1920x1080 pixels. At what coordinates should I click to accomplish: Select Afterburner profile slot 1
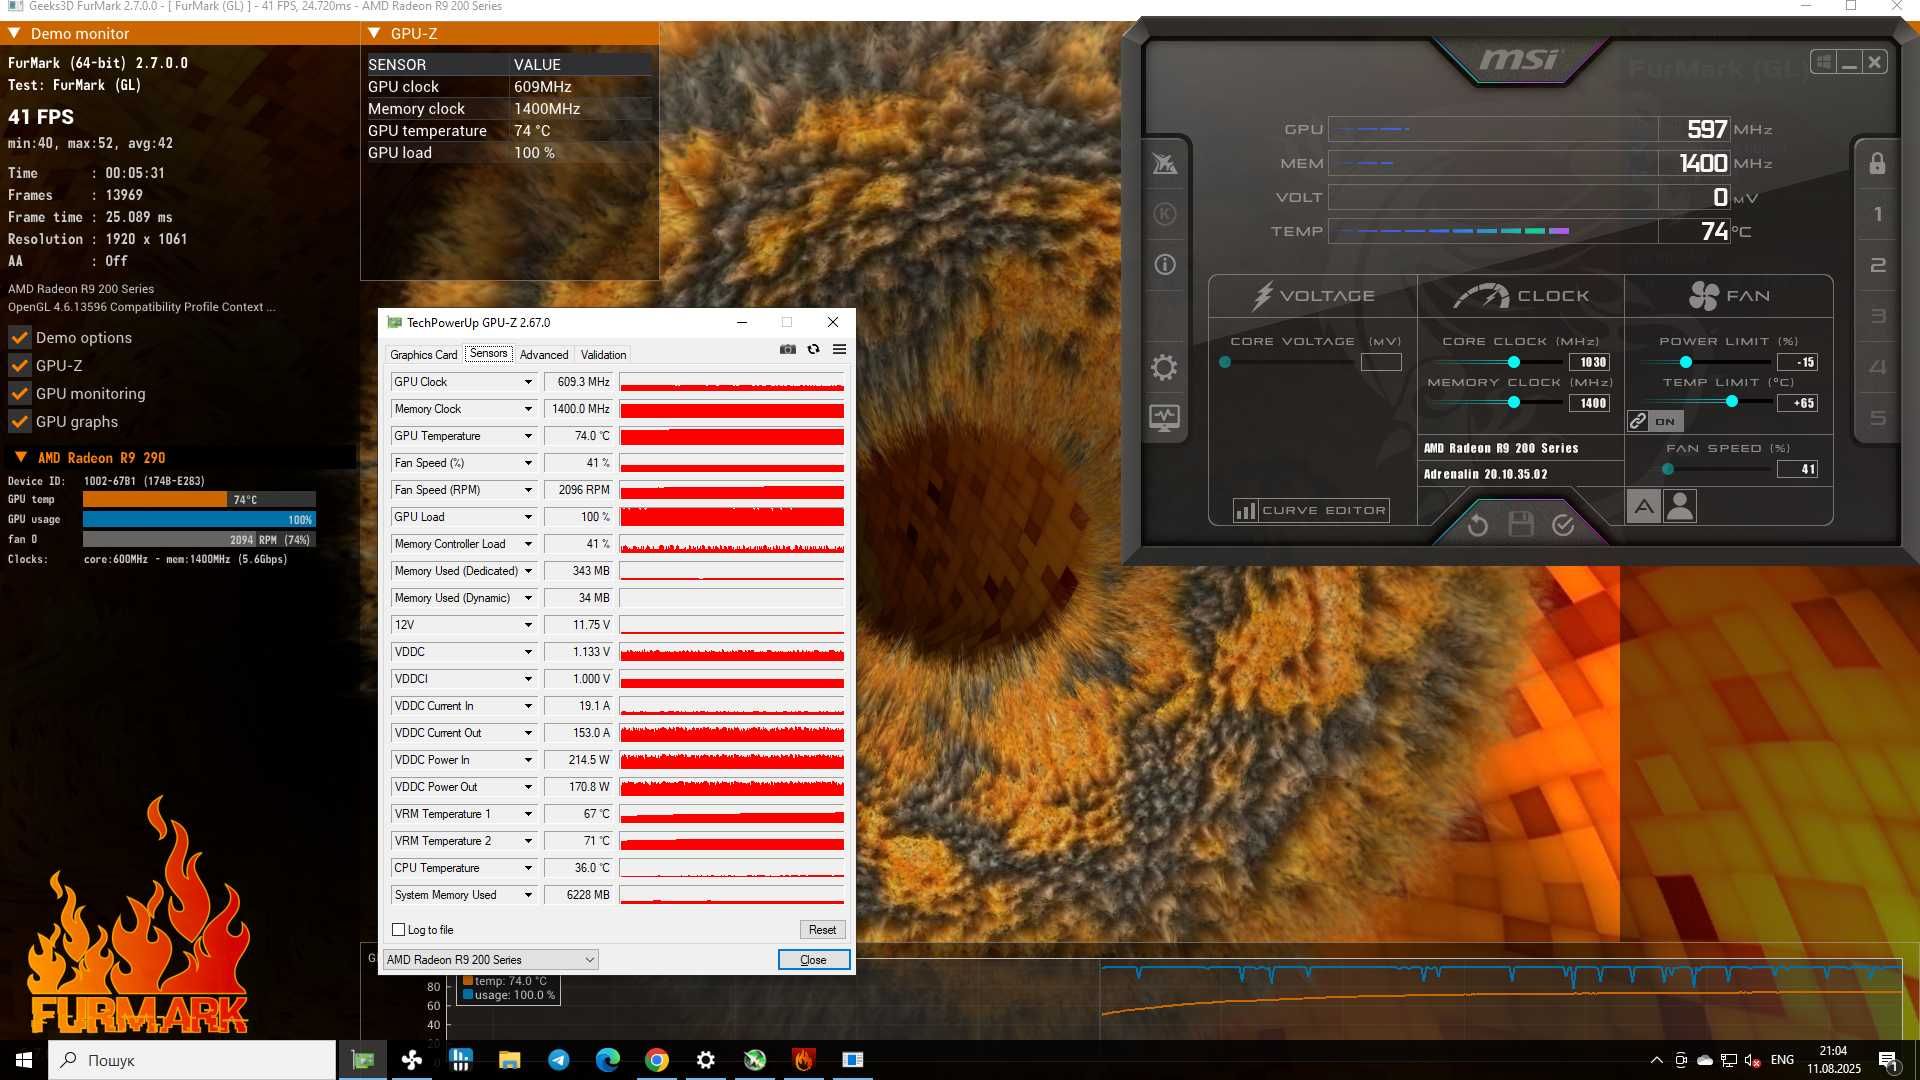(x=1877, y=214)
